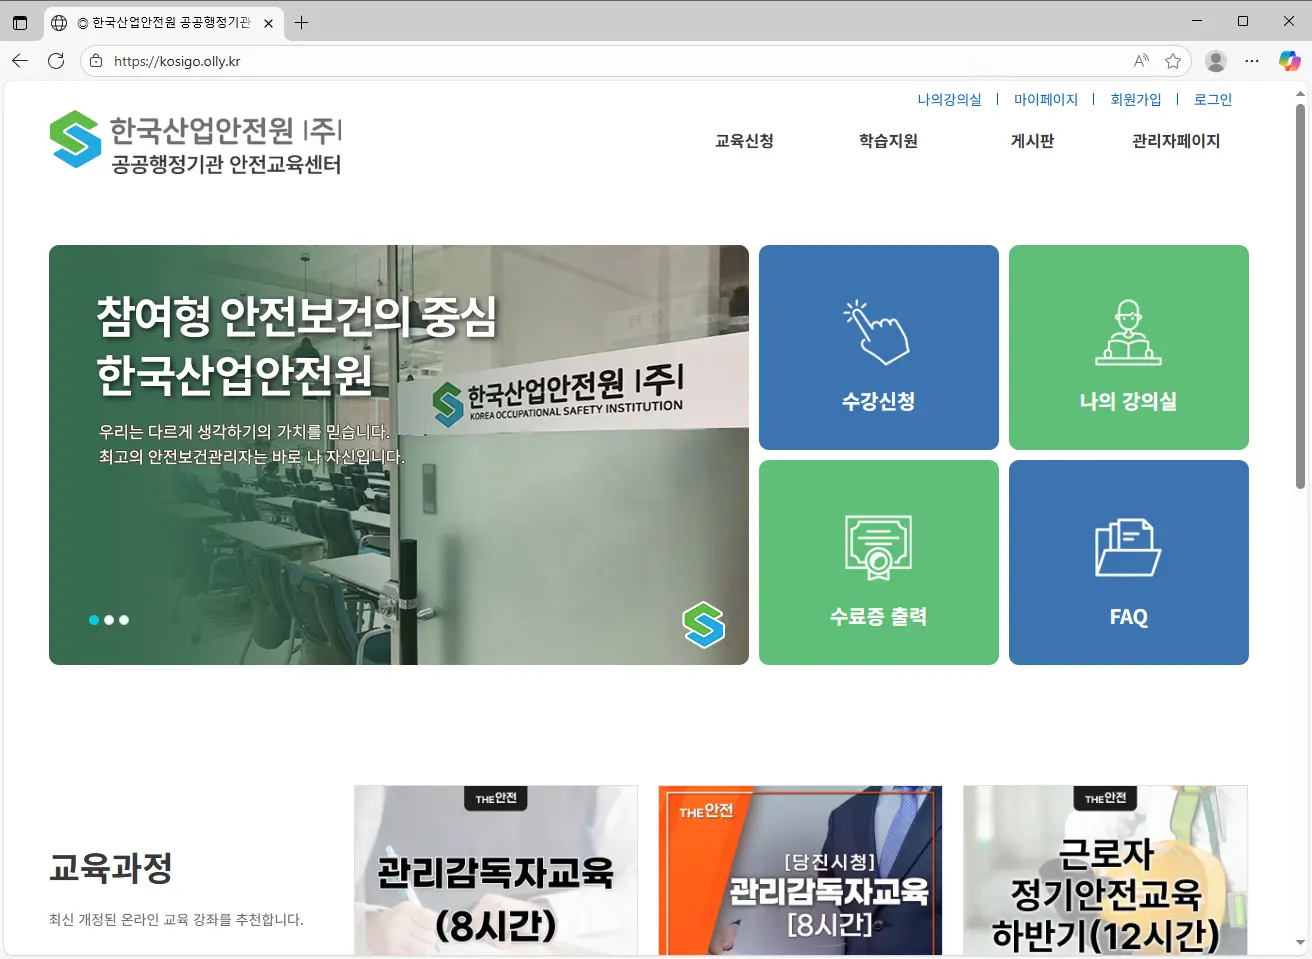The image size is (1312, 959).
Task: Open 관리자페이지 from the navigation bar
Action: [1176, 141]
